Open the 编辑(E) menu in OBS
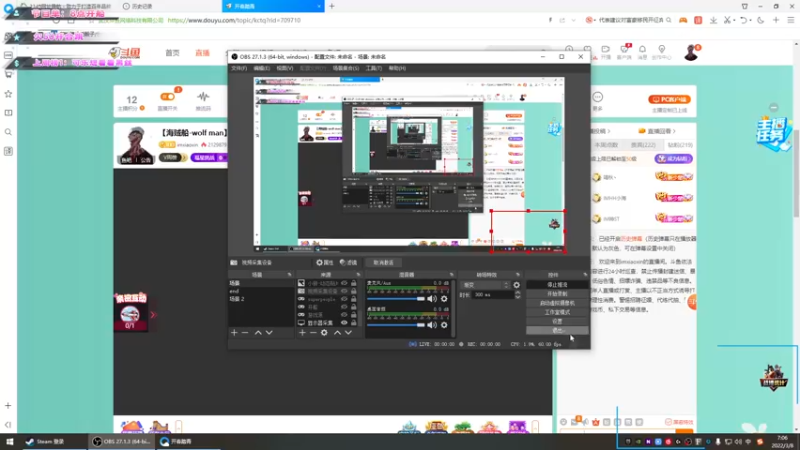The width and height of the screenshot is (800, 450). point(261,68)
